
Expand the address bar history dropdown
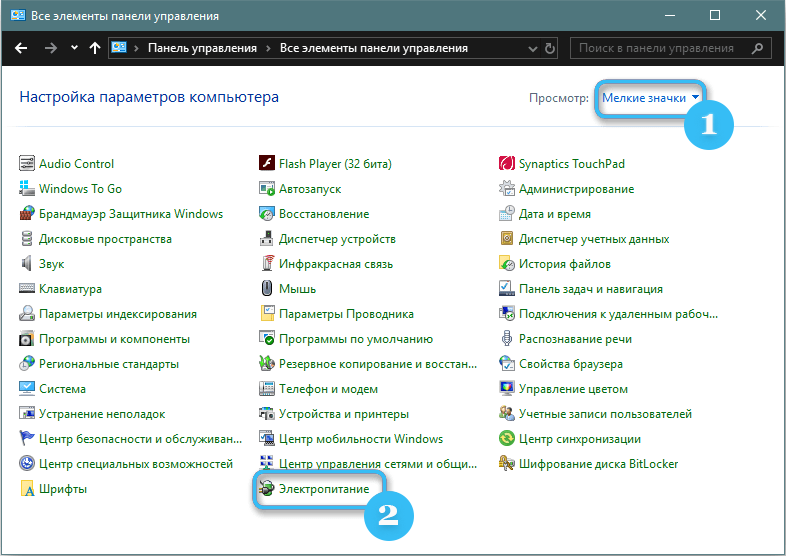click(533, 49)
